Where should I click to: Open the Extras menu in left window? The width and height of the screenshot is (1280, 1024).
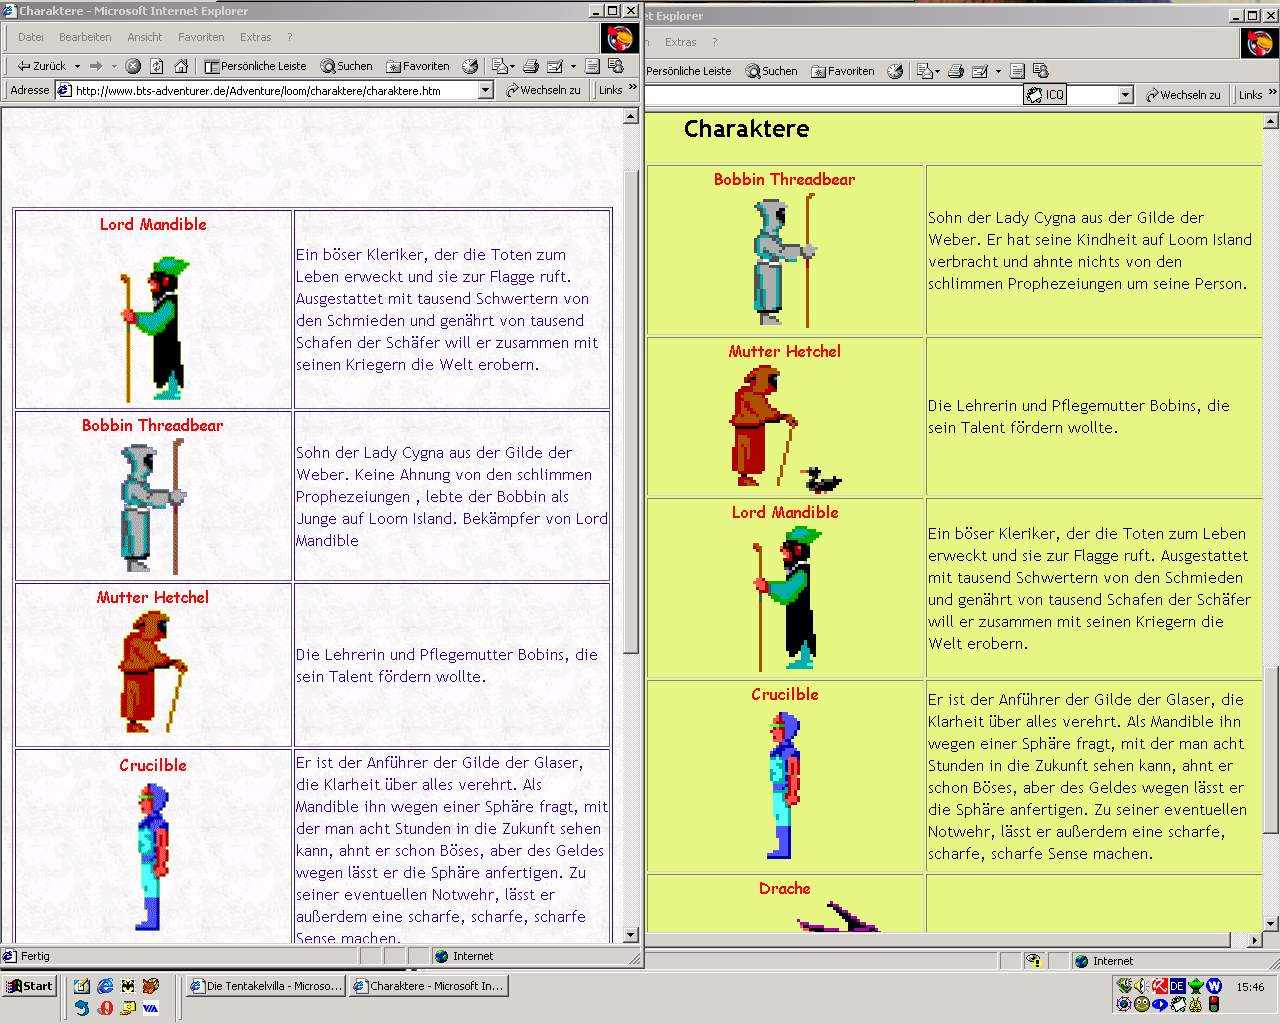(x=255, y=37)
